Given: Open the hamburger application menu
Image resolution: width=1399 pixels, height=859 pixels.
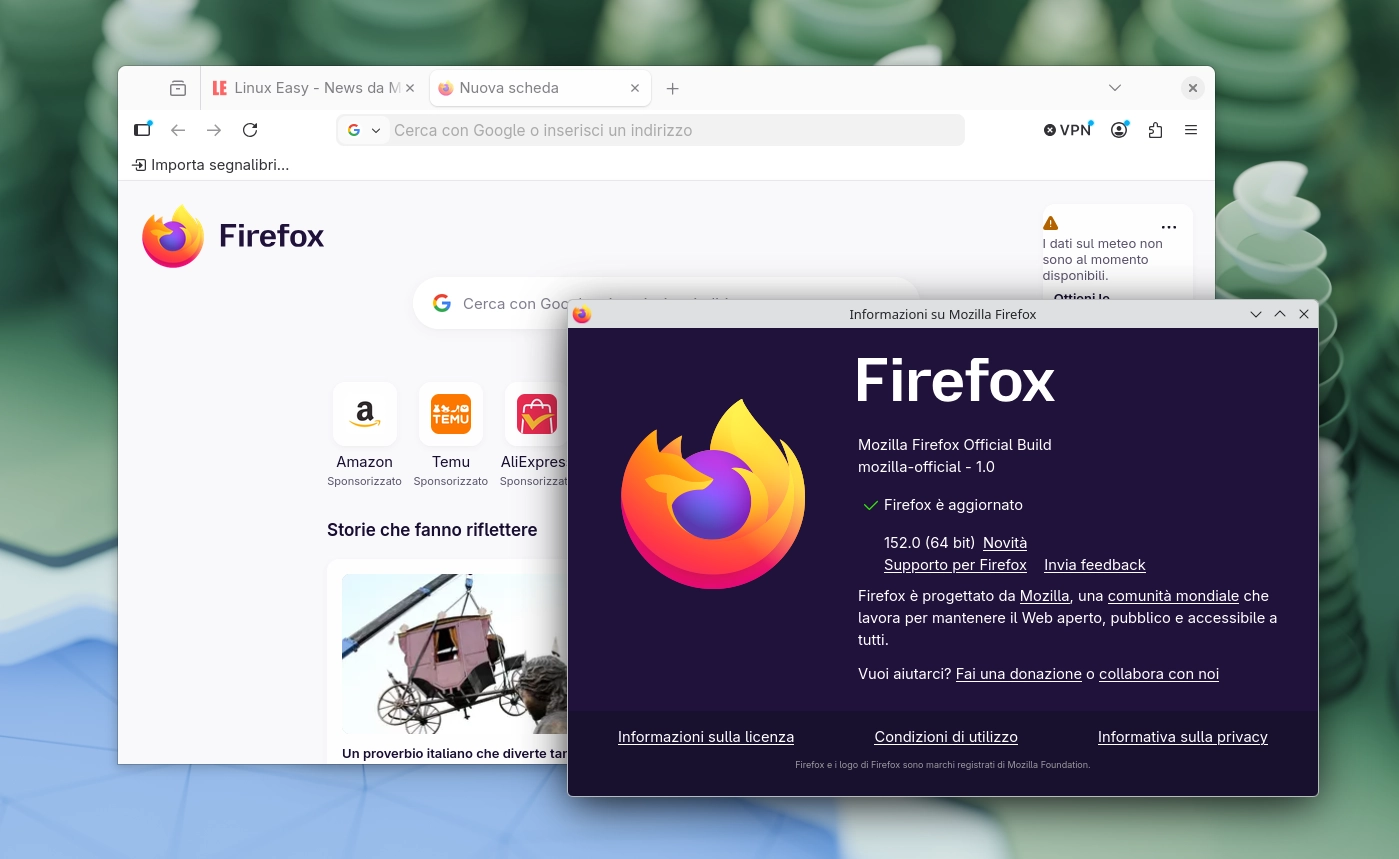Looking at the screenshot, I should [1191, 130].
